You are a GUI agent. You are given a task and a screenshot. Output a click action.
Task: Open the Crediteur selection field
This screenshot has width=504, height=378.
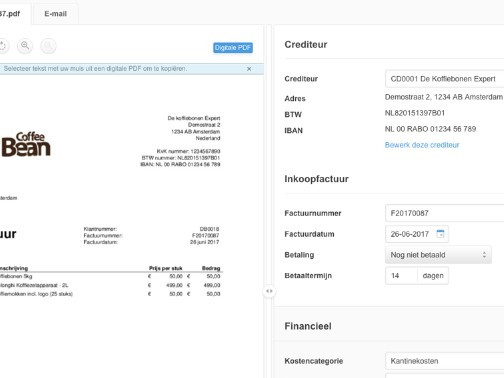click(445, 79)
